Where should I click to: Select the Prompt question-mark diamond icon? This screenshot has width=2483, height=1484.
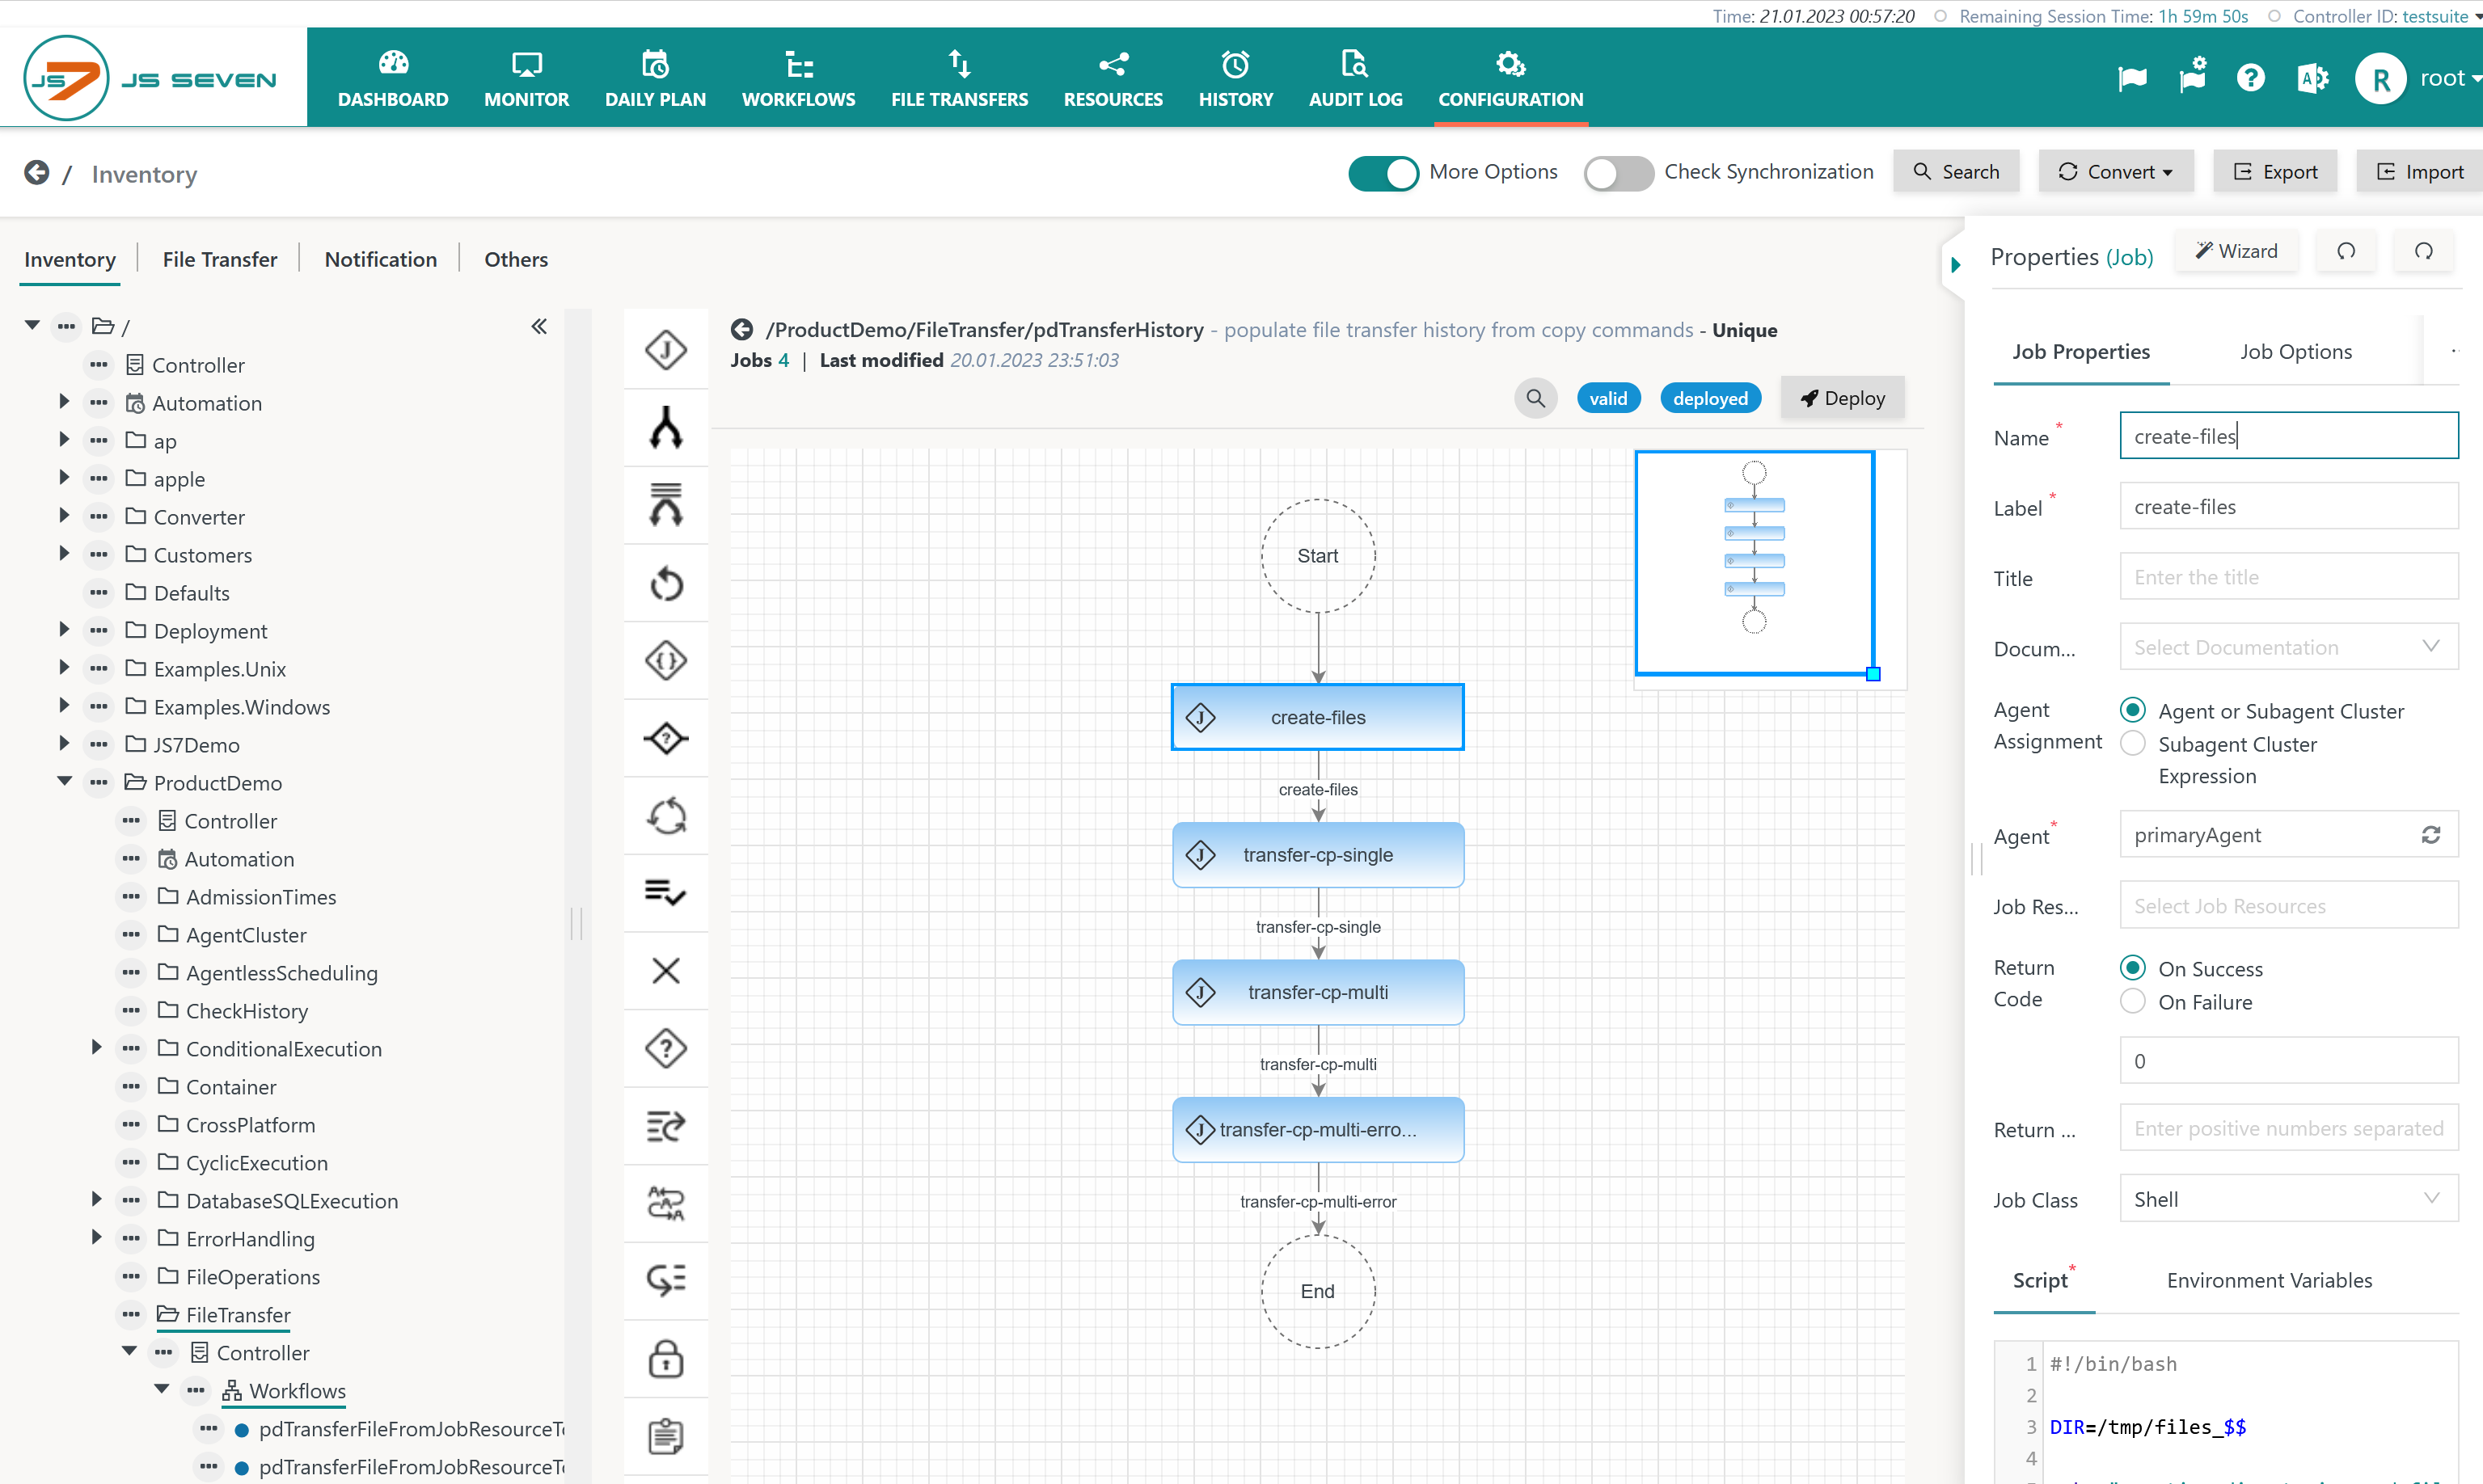pos(665,1048)
